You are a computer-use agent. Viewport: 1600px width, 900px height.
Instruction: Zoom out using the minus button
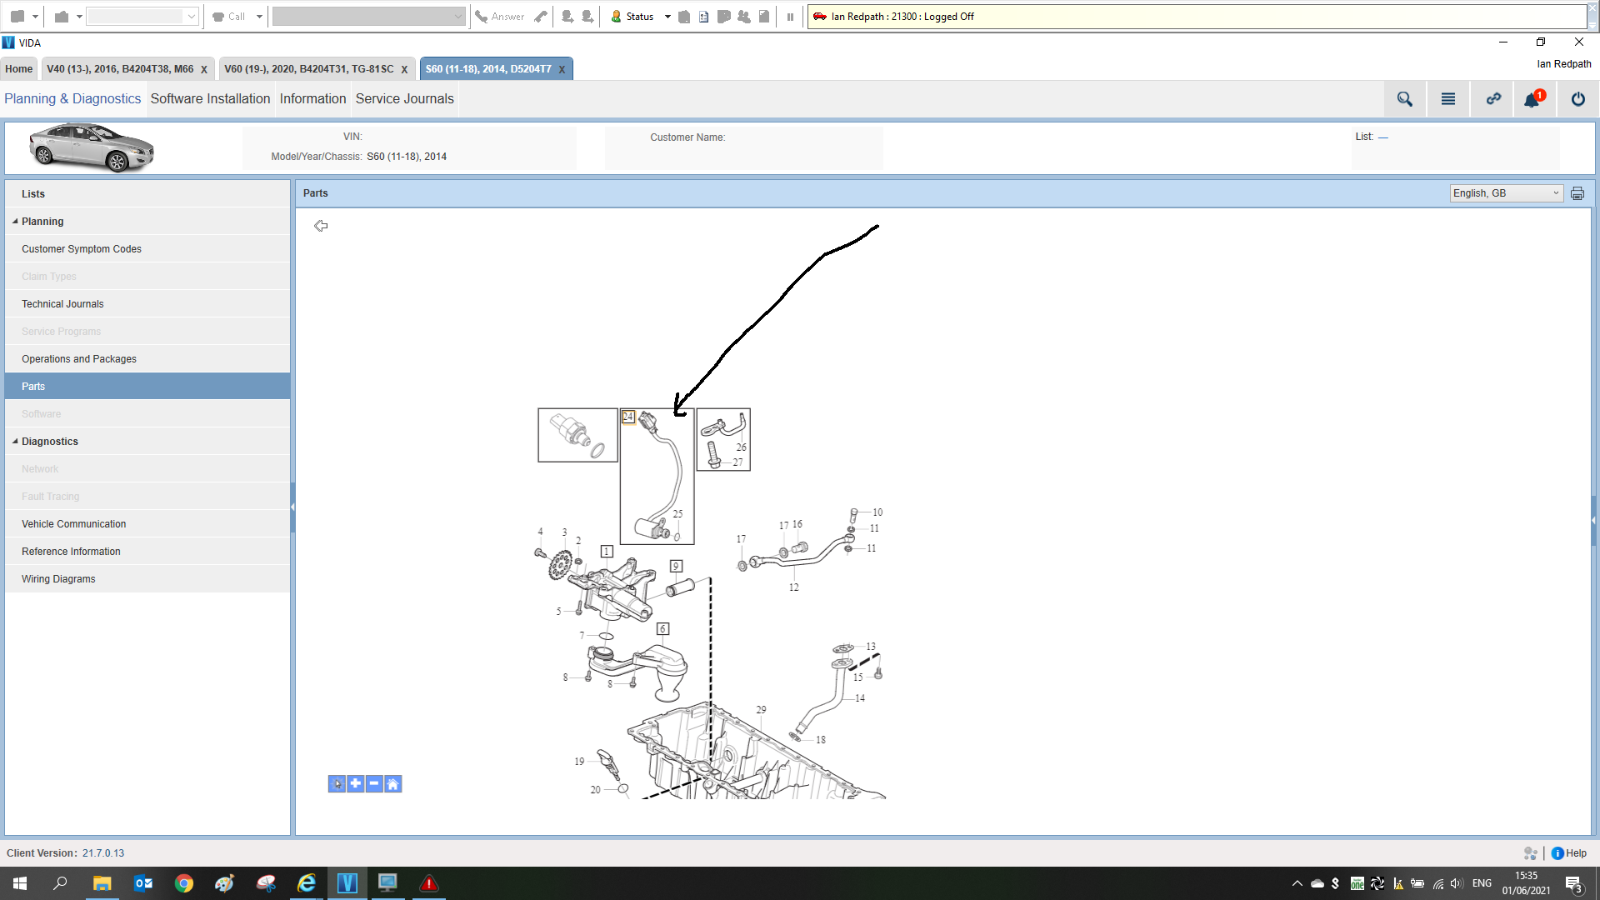[374, 784]
